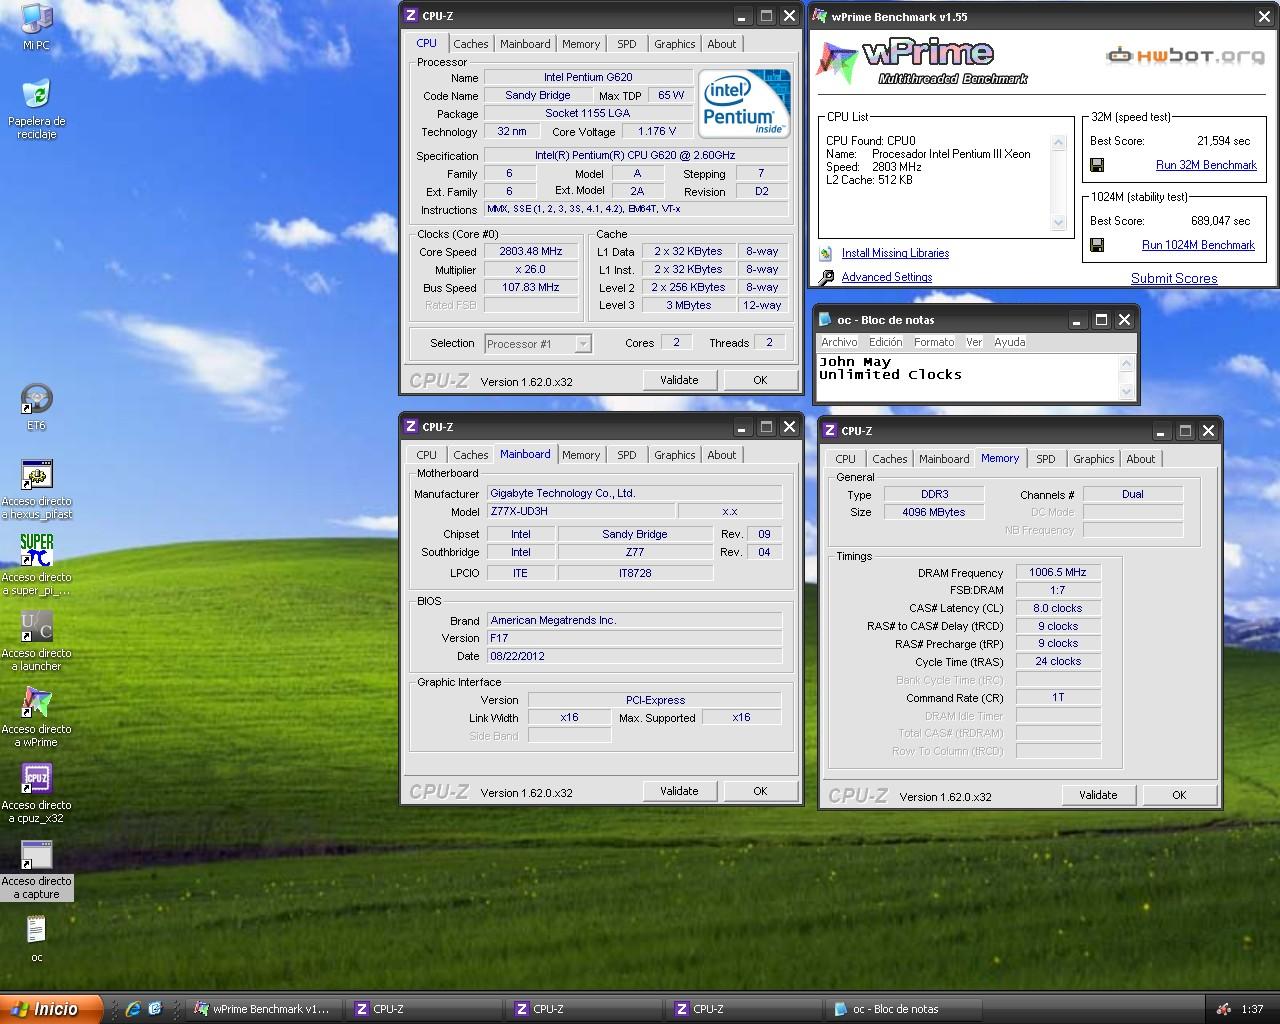The width and height of the screenshot is (1280, 1024).
Task: Open Ayuda menu in Bloc de notas
Action: 1009,342
